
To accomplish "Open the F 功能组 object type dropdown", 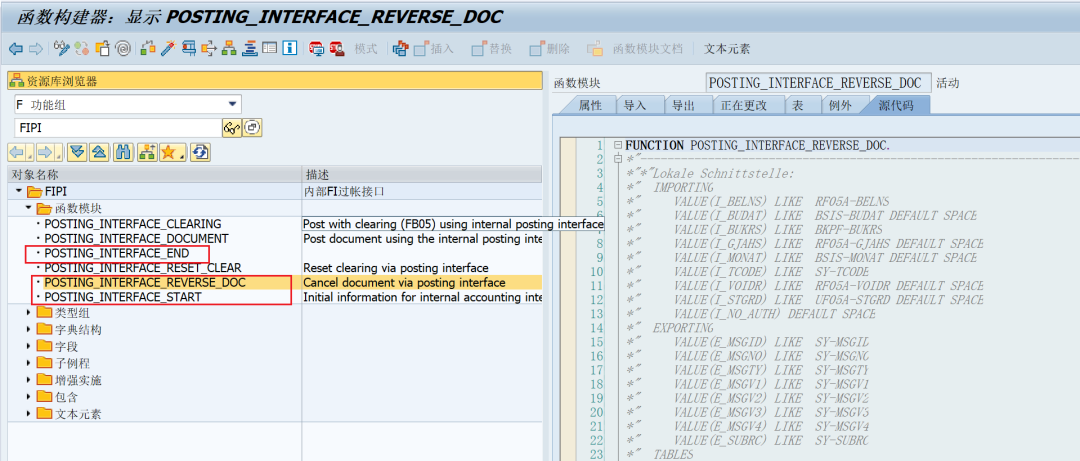I will click(231, 105).
